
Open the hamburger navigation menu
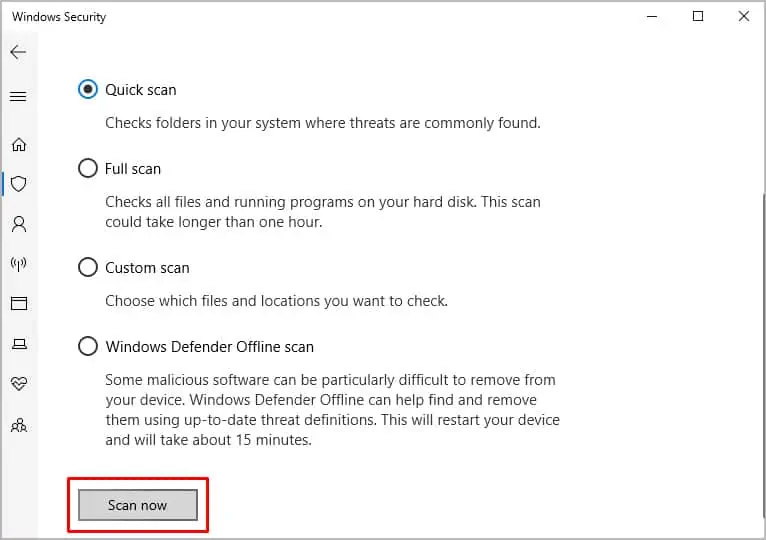coord(18,96)
